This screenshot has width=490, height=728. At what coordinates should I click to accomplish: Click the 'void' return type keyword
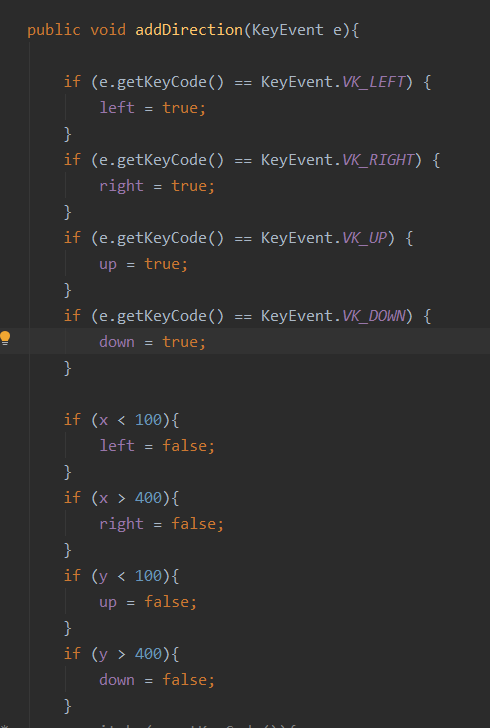click(x=108, y=30)
